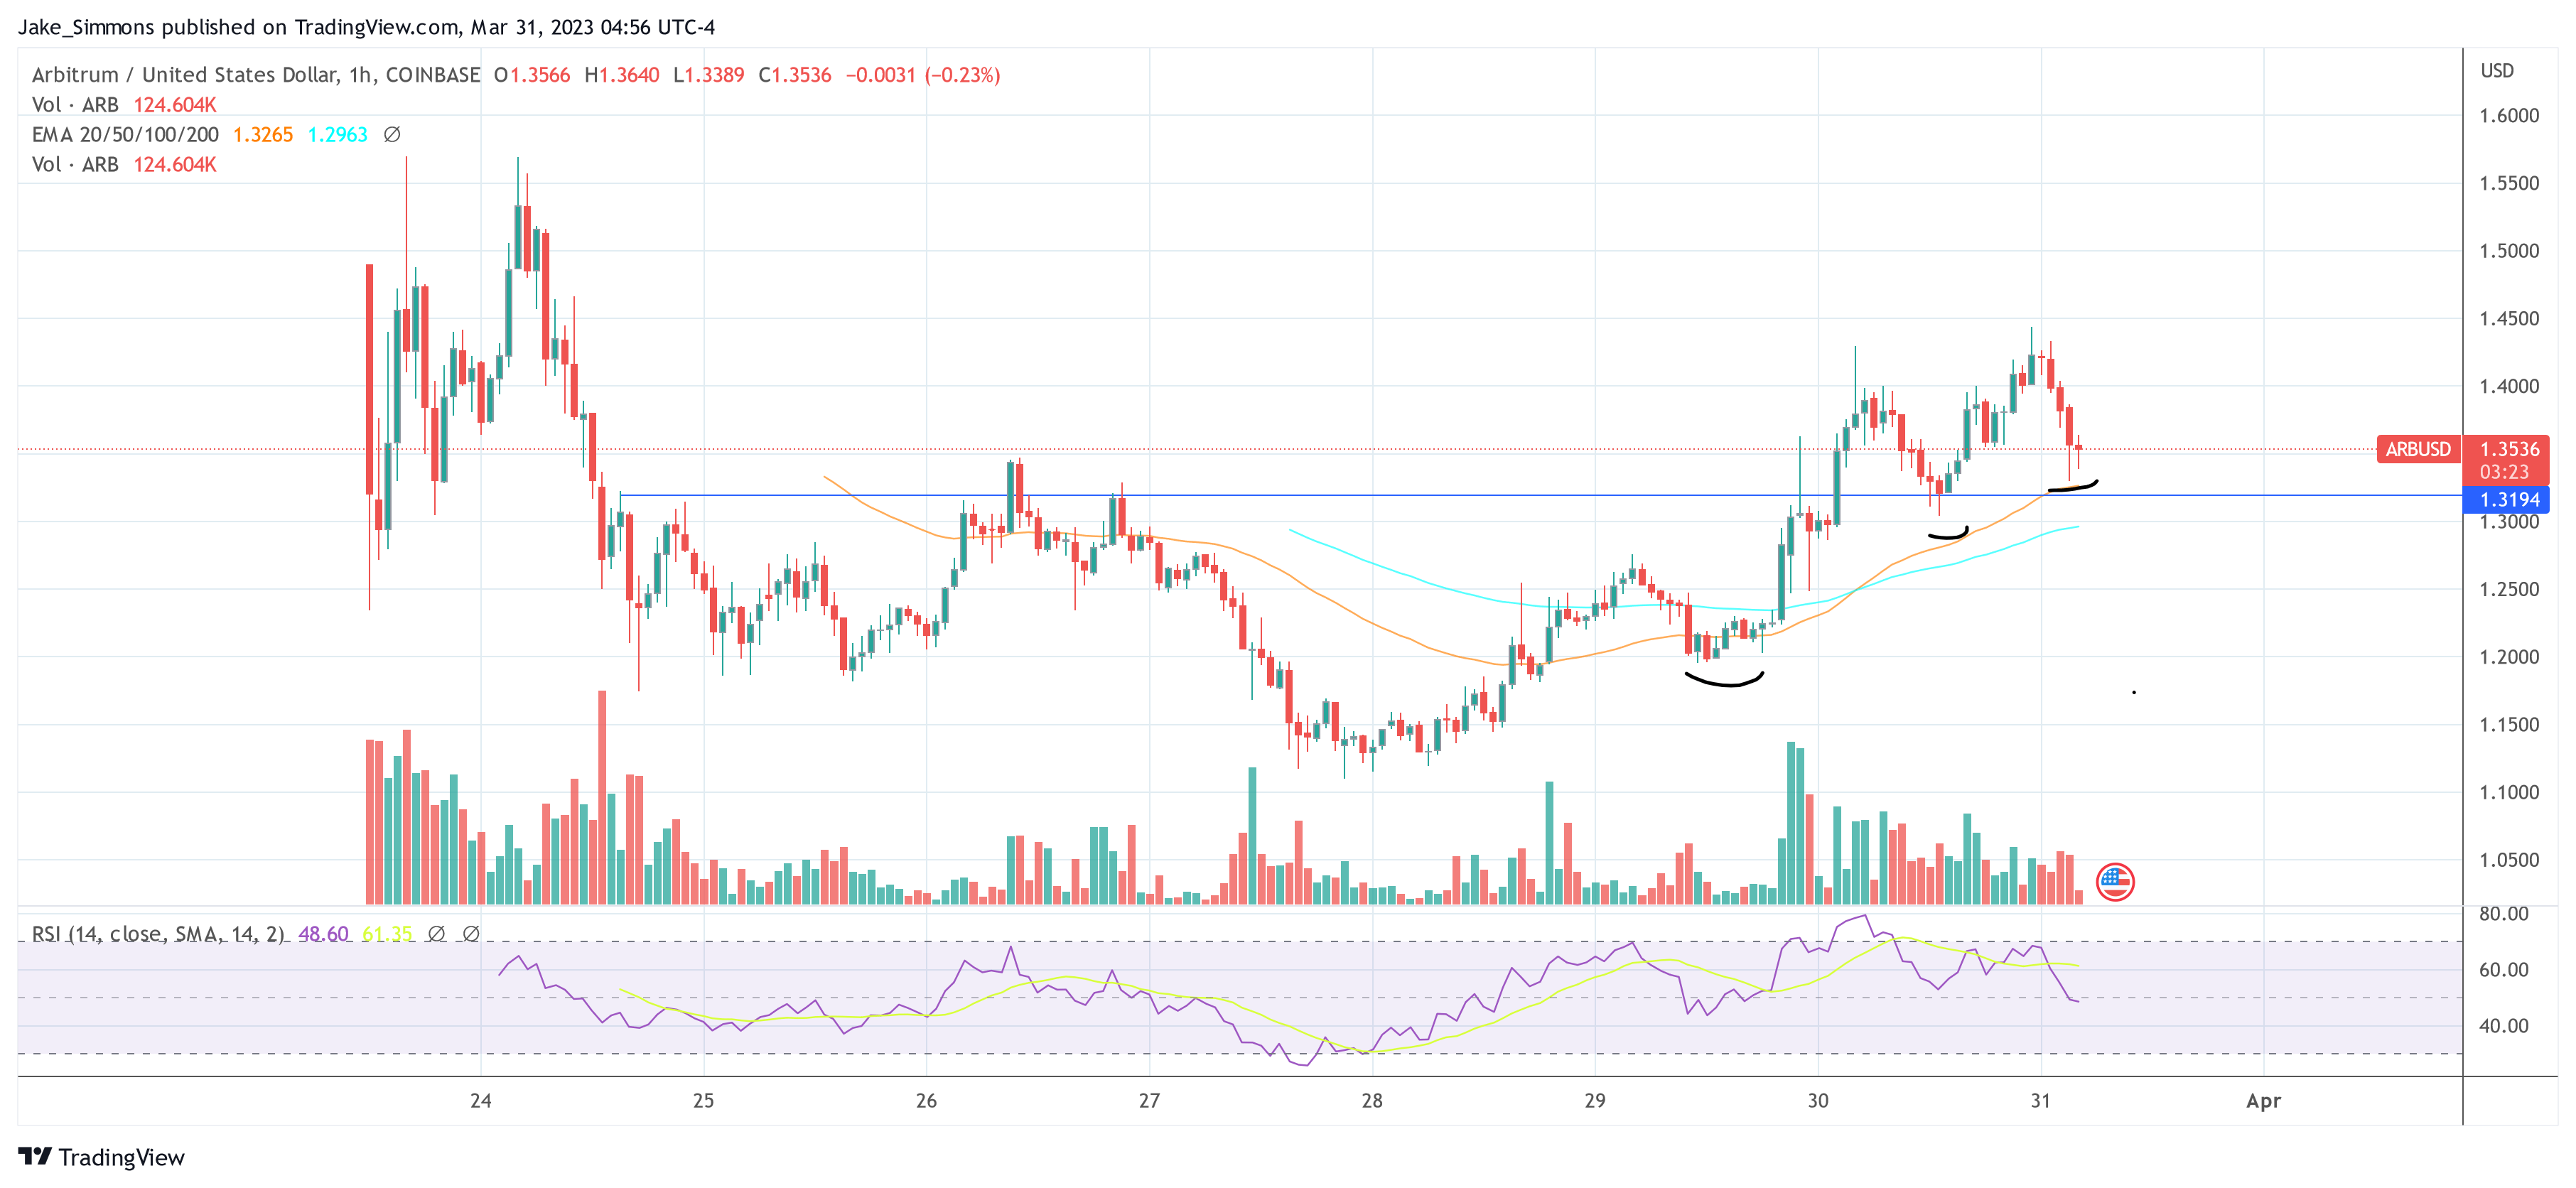Click date label 30 on time axis
Screen dimensions: 2576x1188
(1818, 1101)
